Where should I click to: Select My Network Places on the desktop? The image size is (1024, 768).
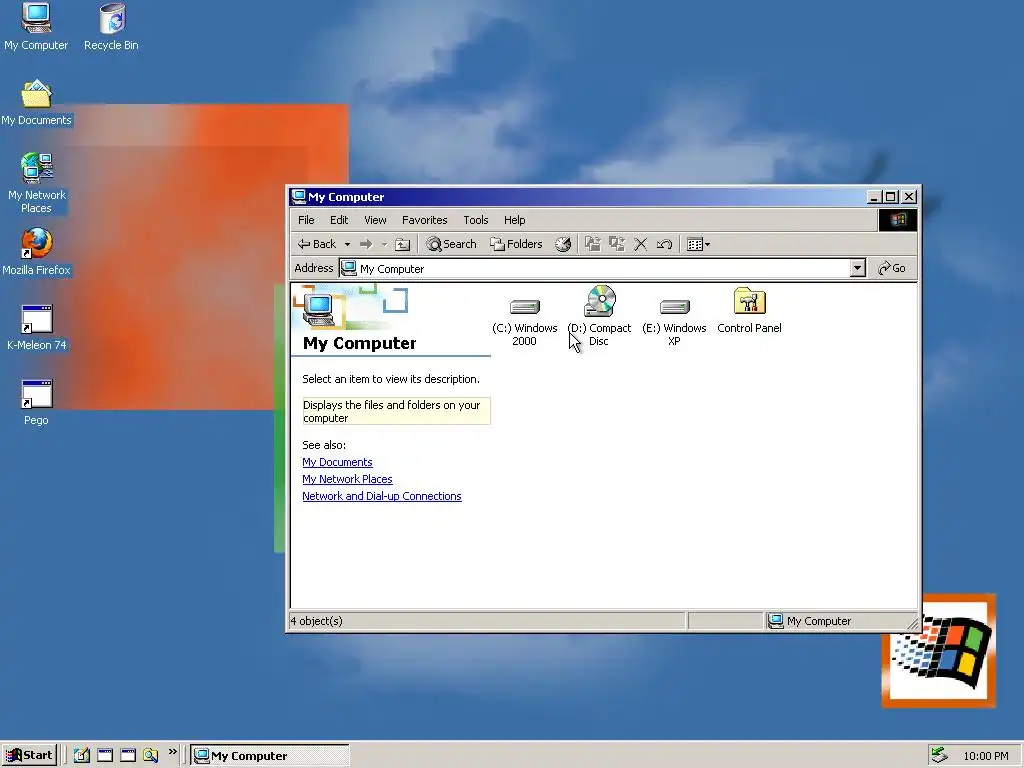tap(37, 184)
